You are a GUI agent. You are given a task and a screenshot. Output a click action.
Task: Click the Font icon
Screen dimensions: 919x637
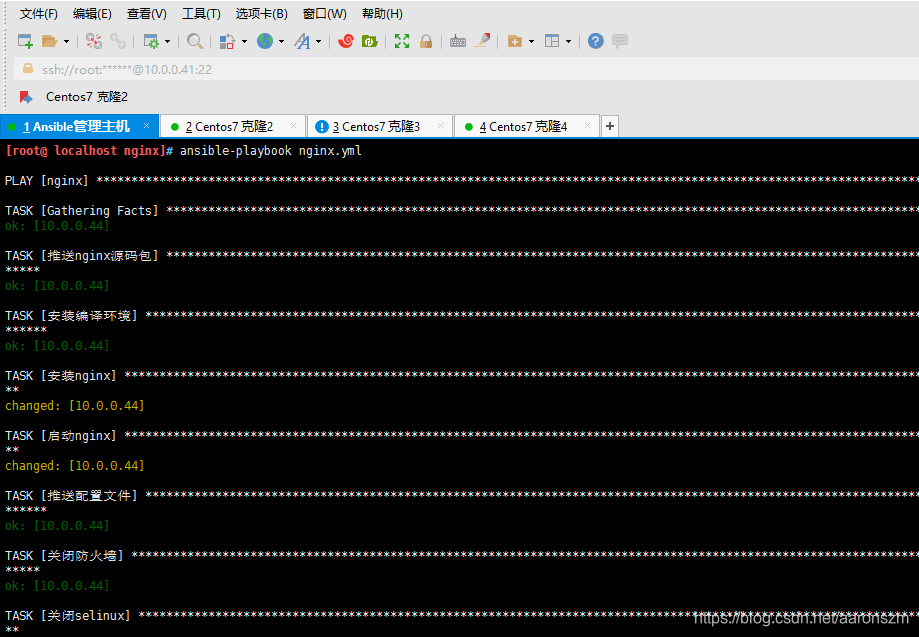(302, 41)
